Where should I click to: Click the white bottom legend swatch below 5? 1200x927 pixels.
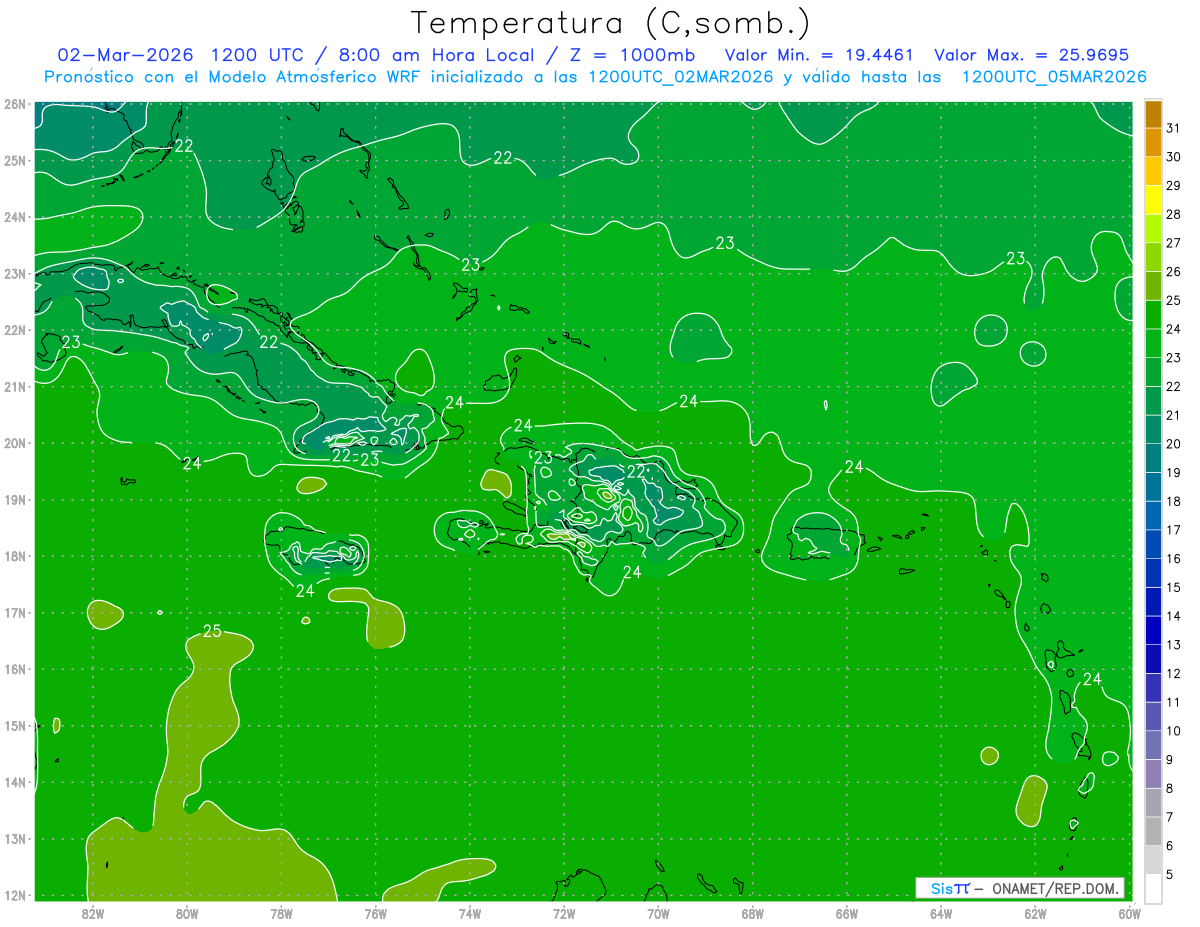pyautogui.click(x=1153, y=888)
